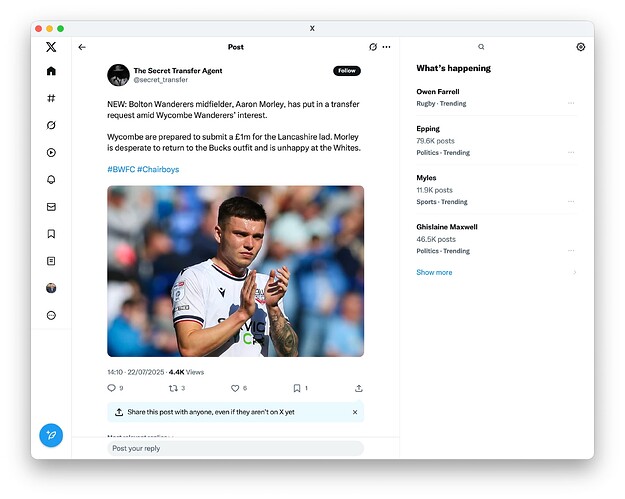Bookmark the Secret Transfer Agent post
The height and width of the screenshot is (499, 625).
pos(297,388)
